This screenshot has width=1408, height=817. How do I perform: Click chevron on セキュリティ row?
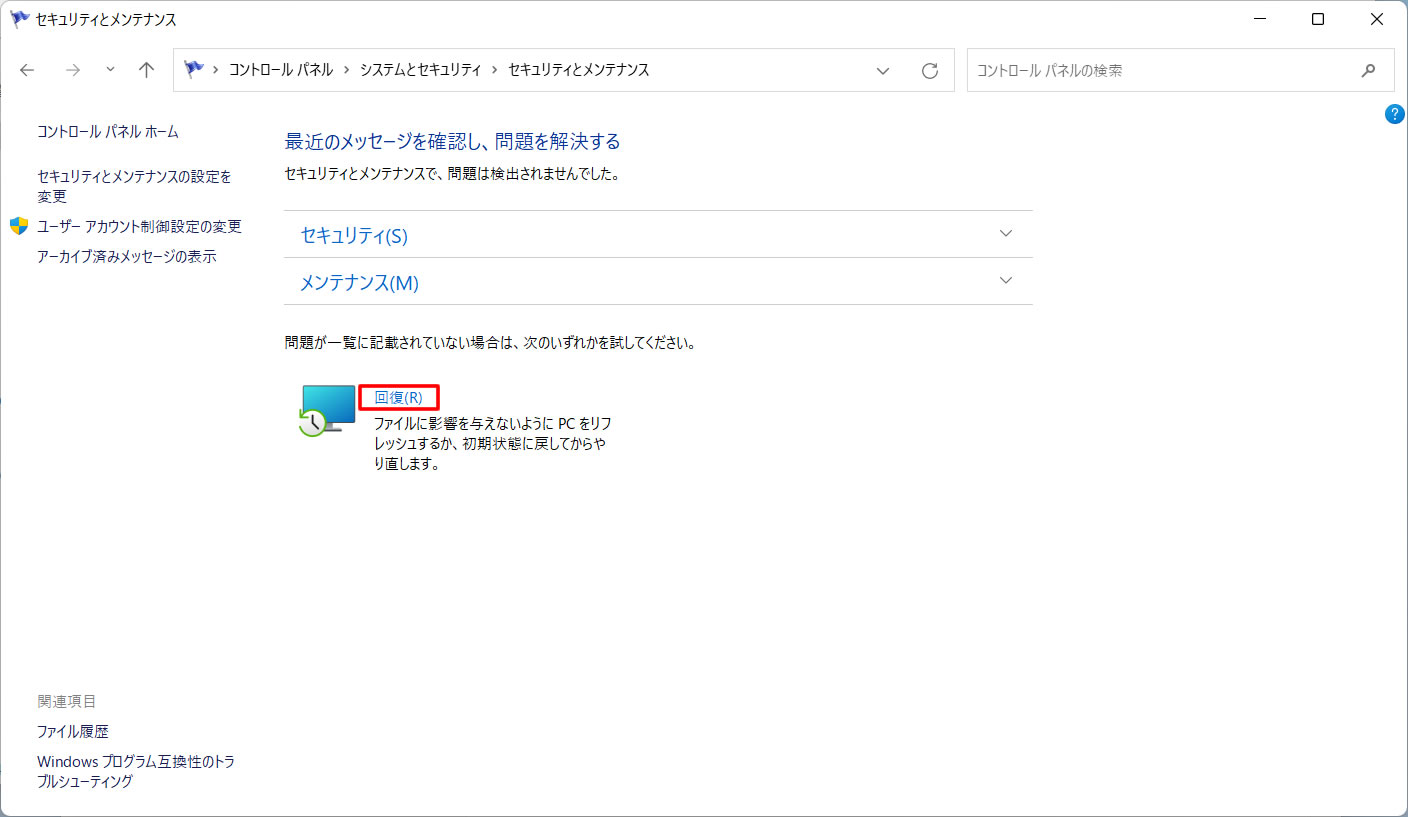click(x=1006, y=233)
